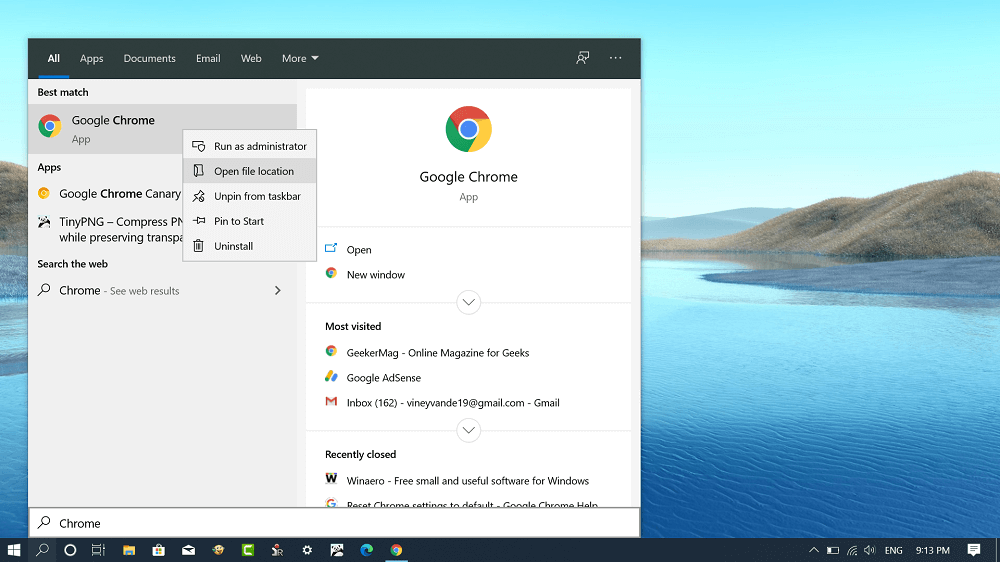Open Task View on the taskbar
This screenshot has height=562, width=1000.
point(98,550)
